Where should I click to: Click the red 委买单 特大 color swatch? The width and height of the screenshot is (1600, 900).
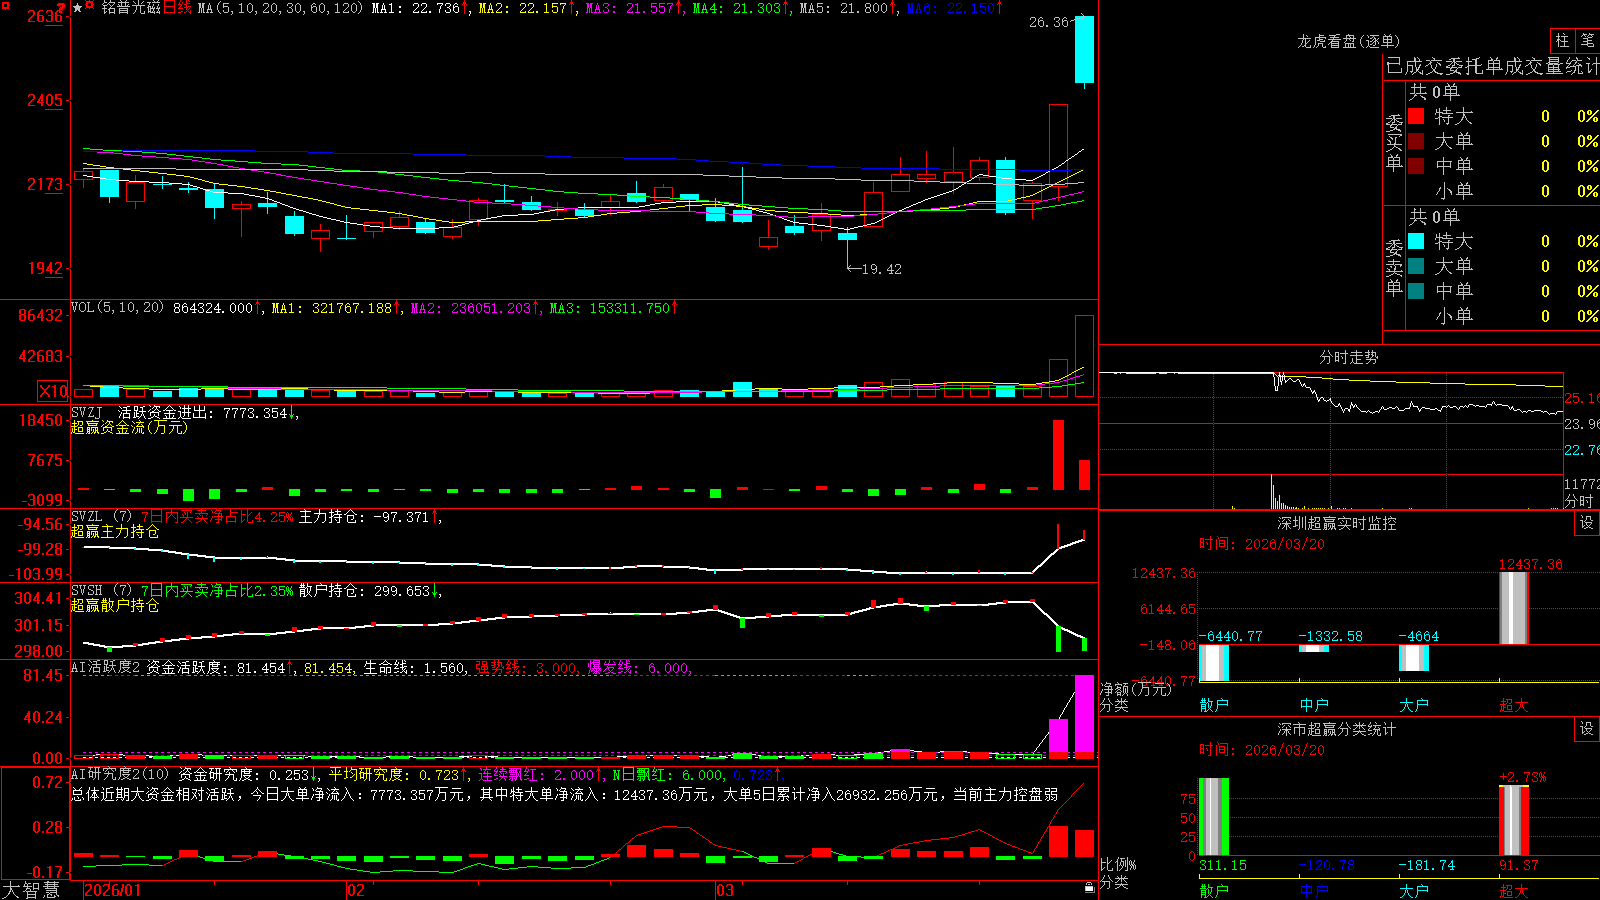(1416, 116)
